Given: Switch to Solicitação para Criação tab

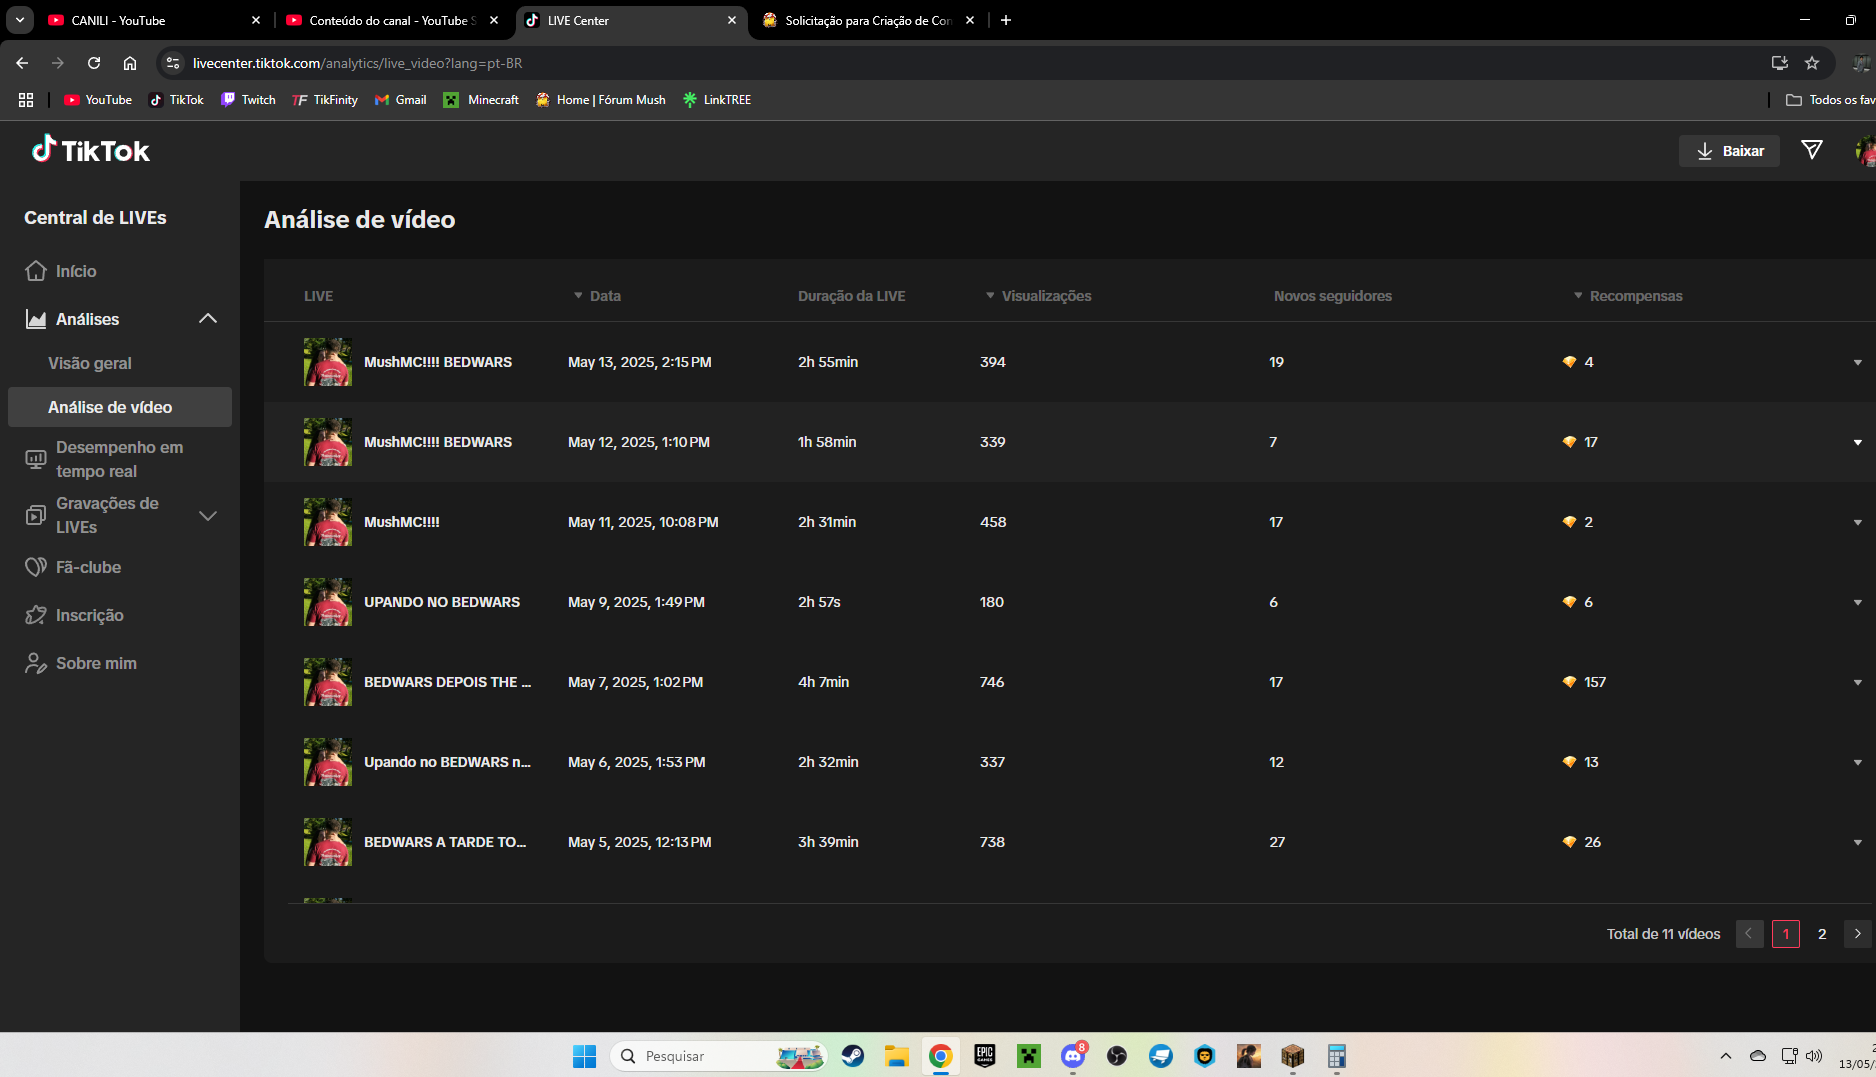Looking at the screenshot, I should (868, 20).
